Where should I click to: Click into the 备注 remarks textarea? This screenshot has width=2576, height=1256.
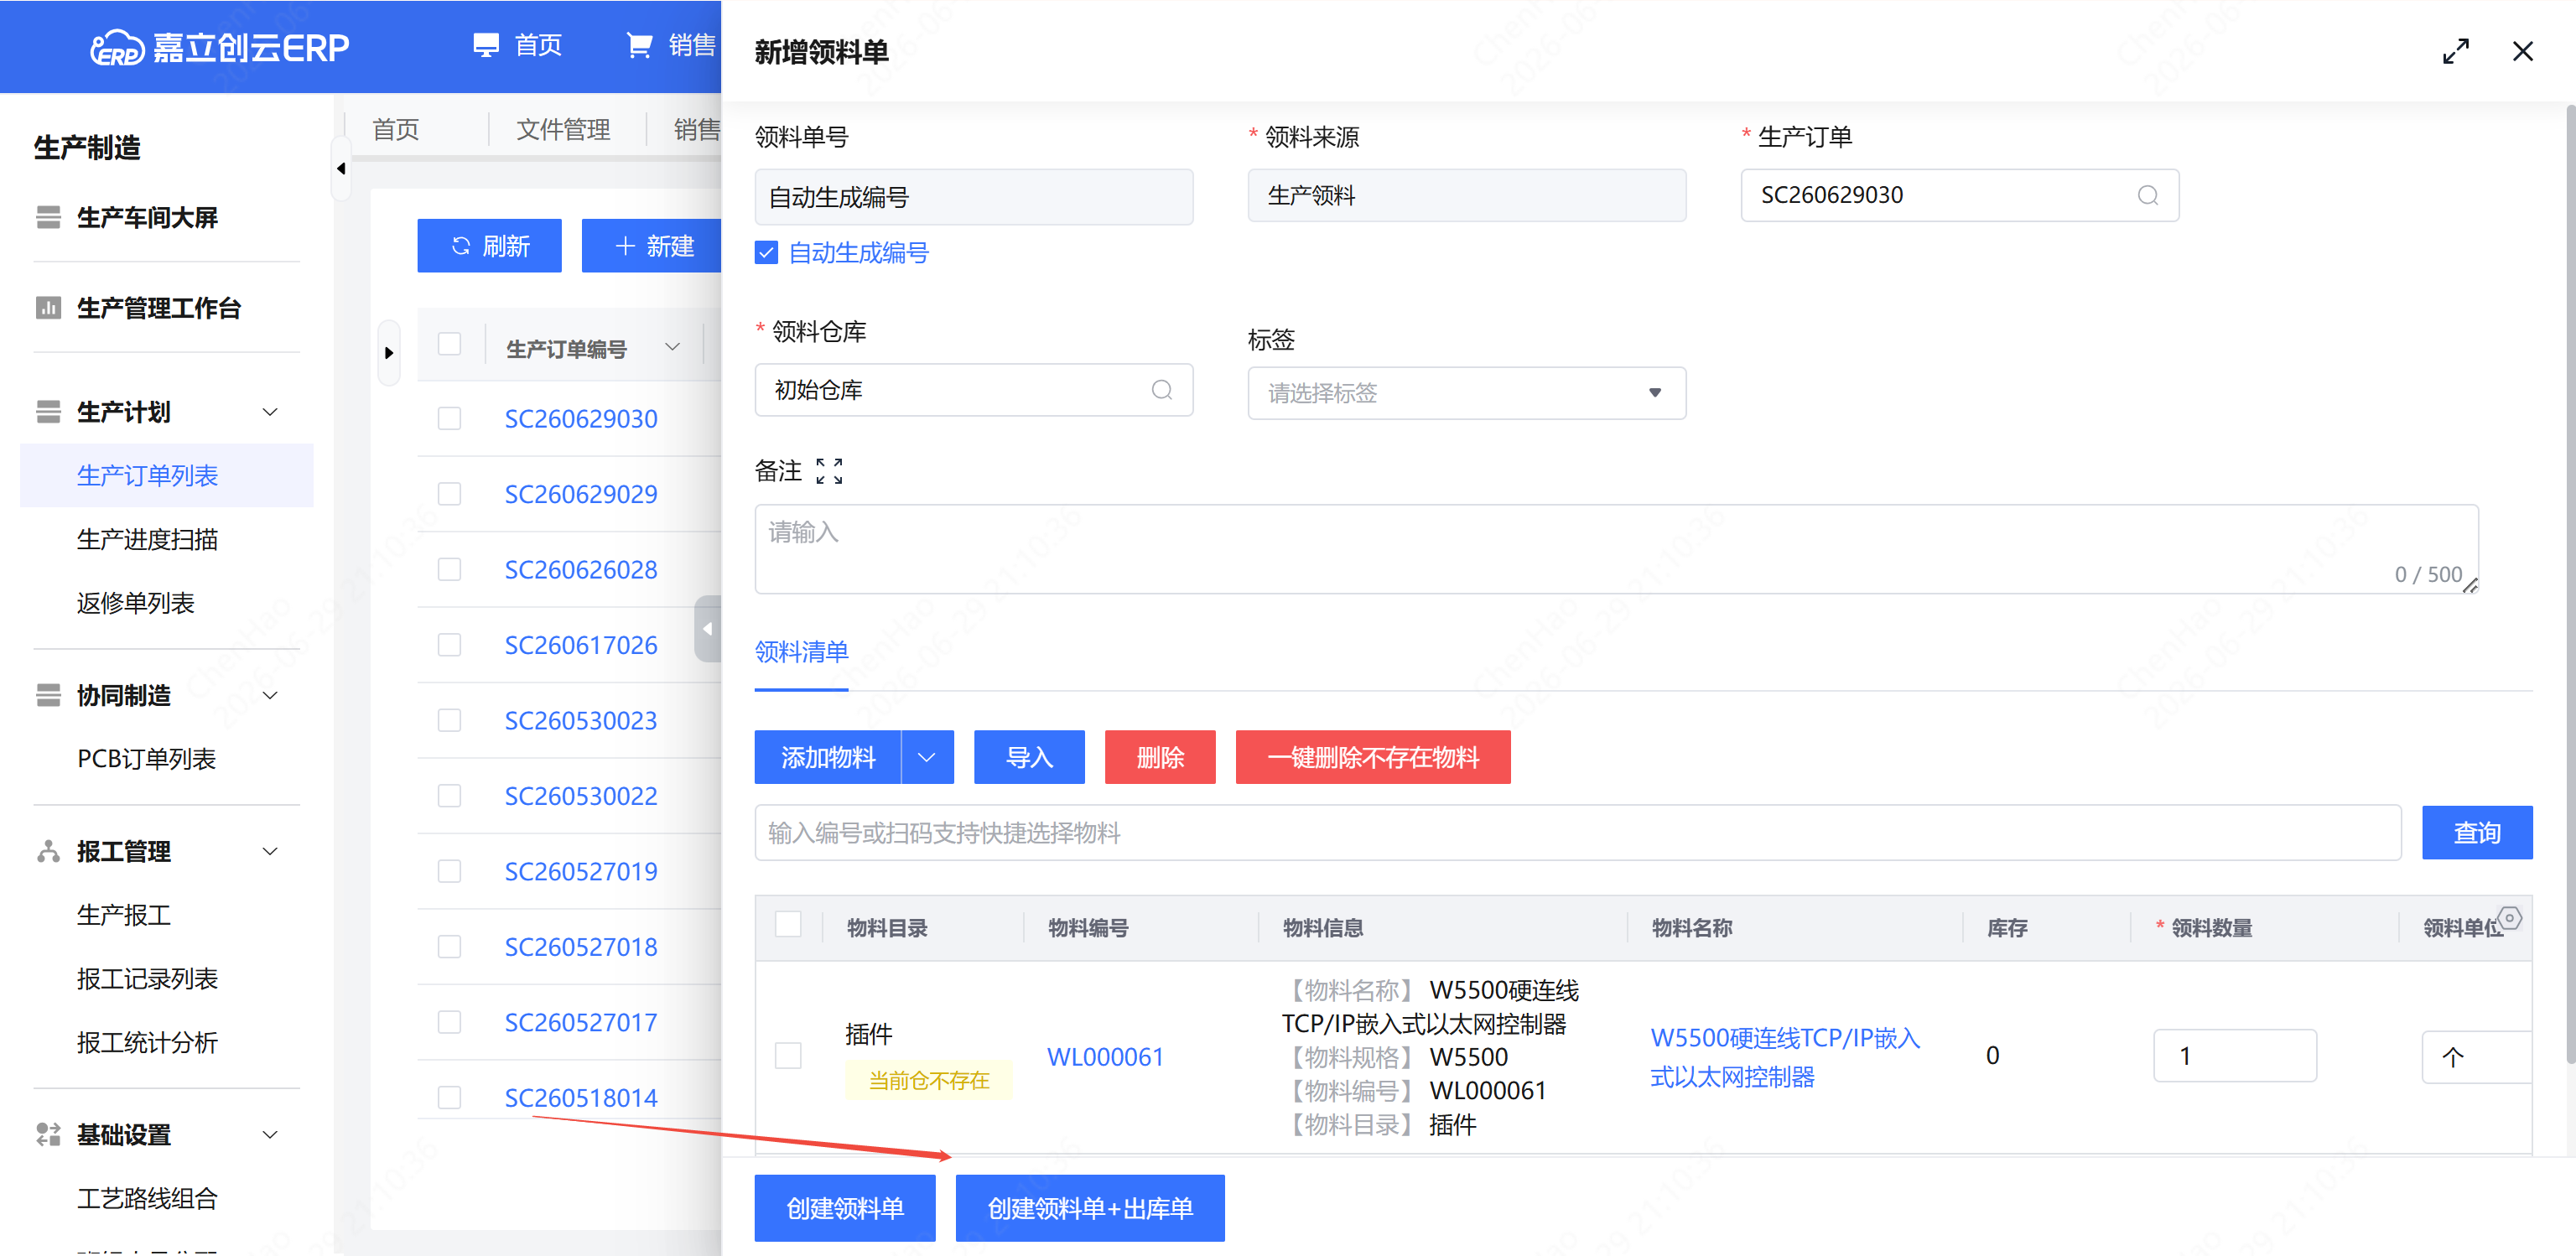pos(1616,549)
